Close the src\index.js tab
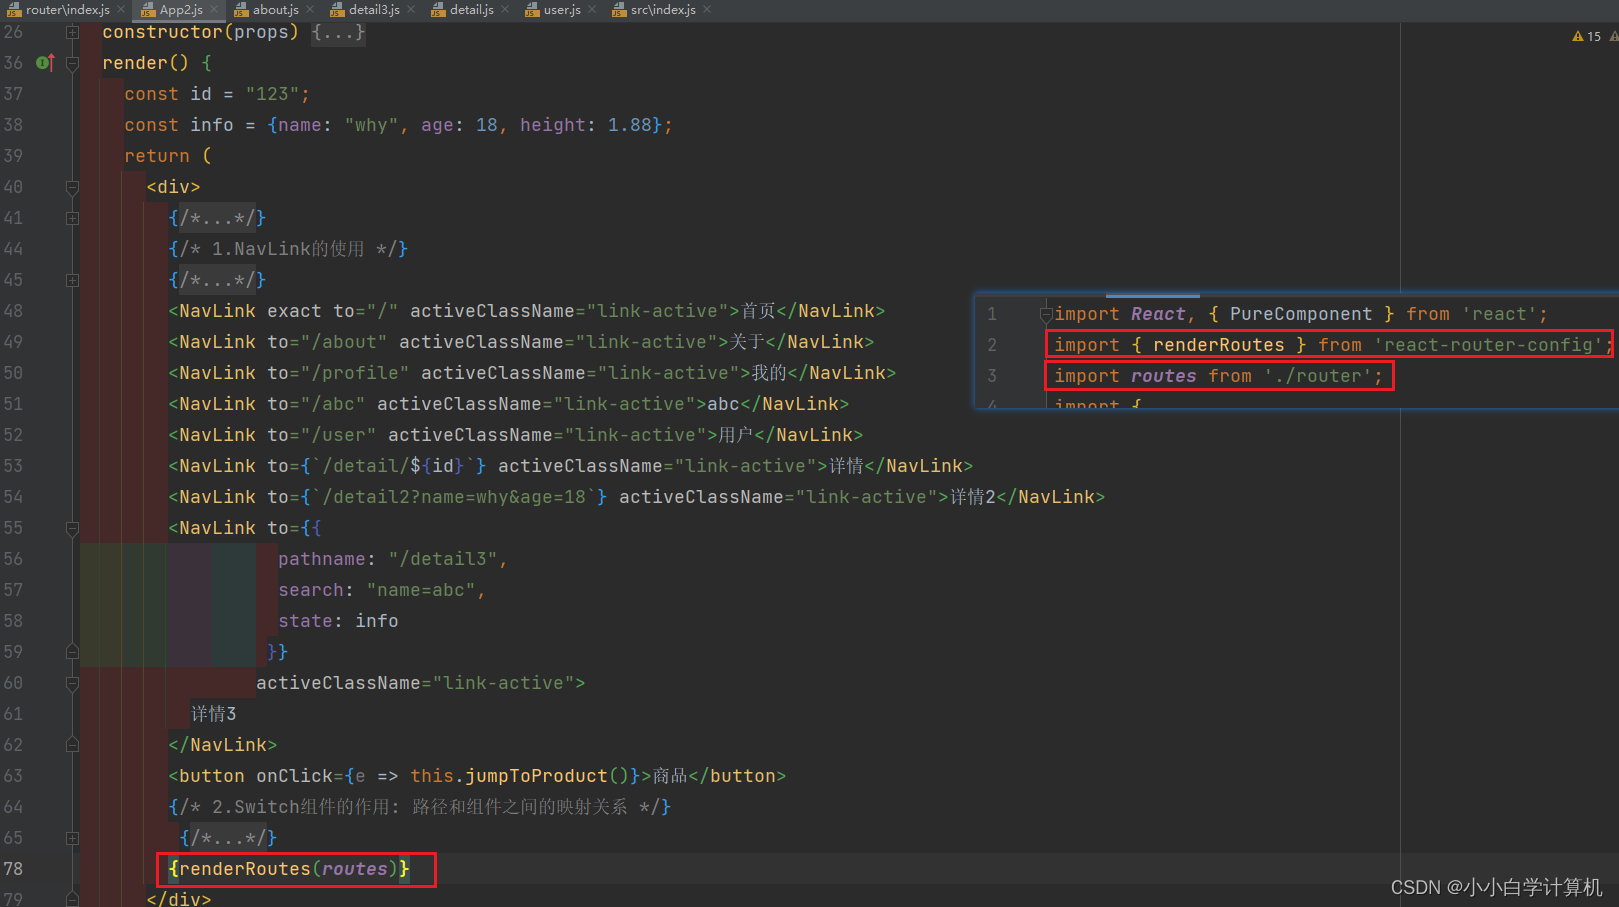Screen dimensions: 1619x907 pos(707,9)
